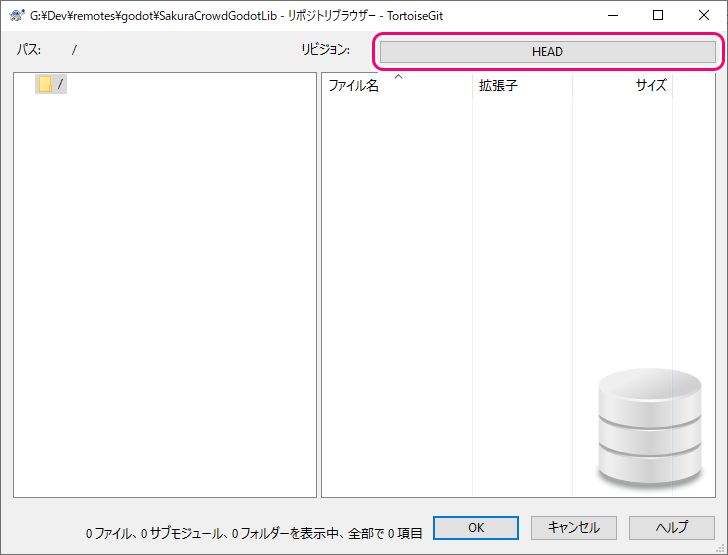
Task: Open help with the ヘルプ button
Action: coord(671,528)
